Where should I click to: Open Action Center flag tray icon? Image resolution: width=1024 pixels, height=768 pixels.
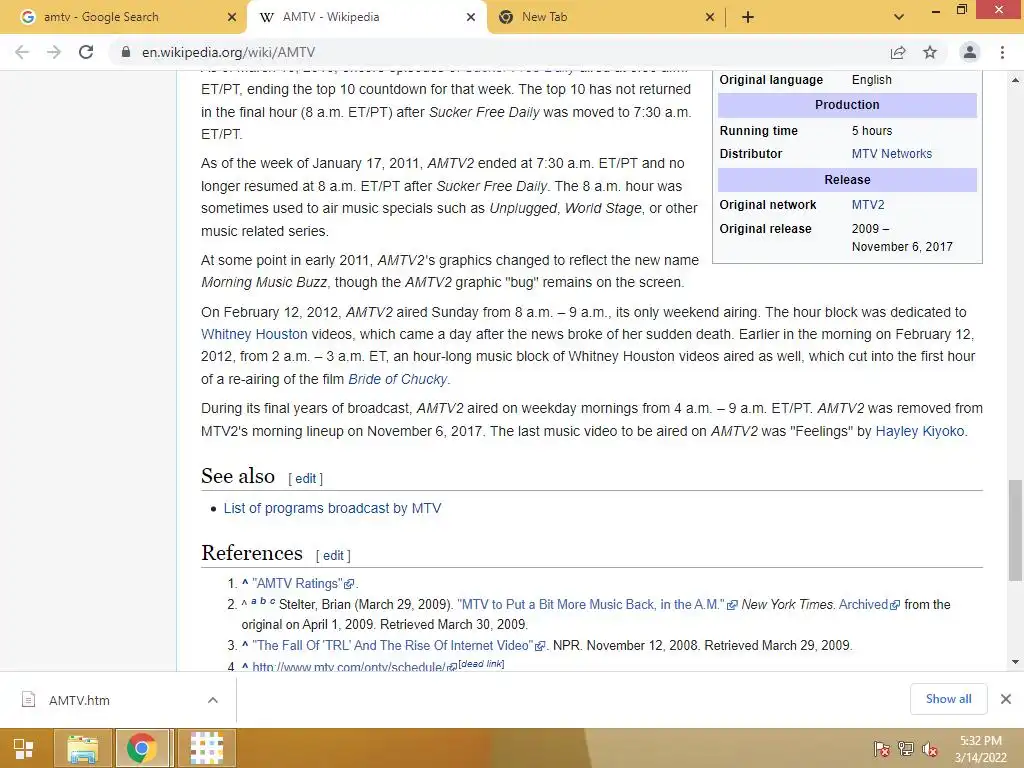click(881, 750)
